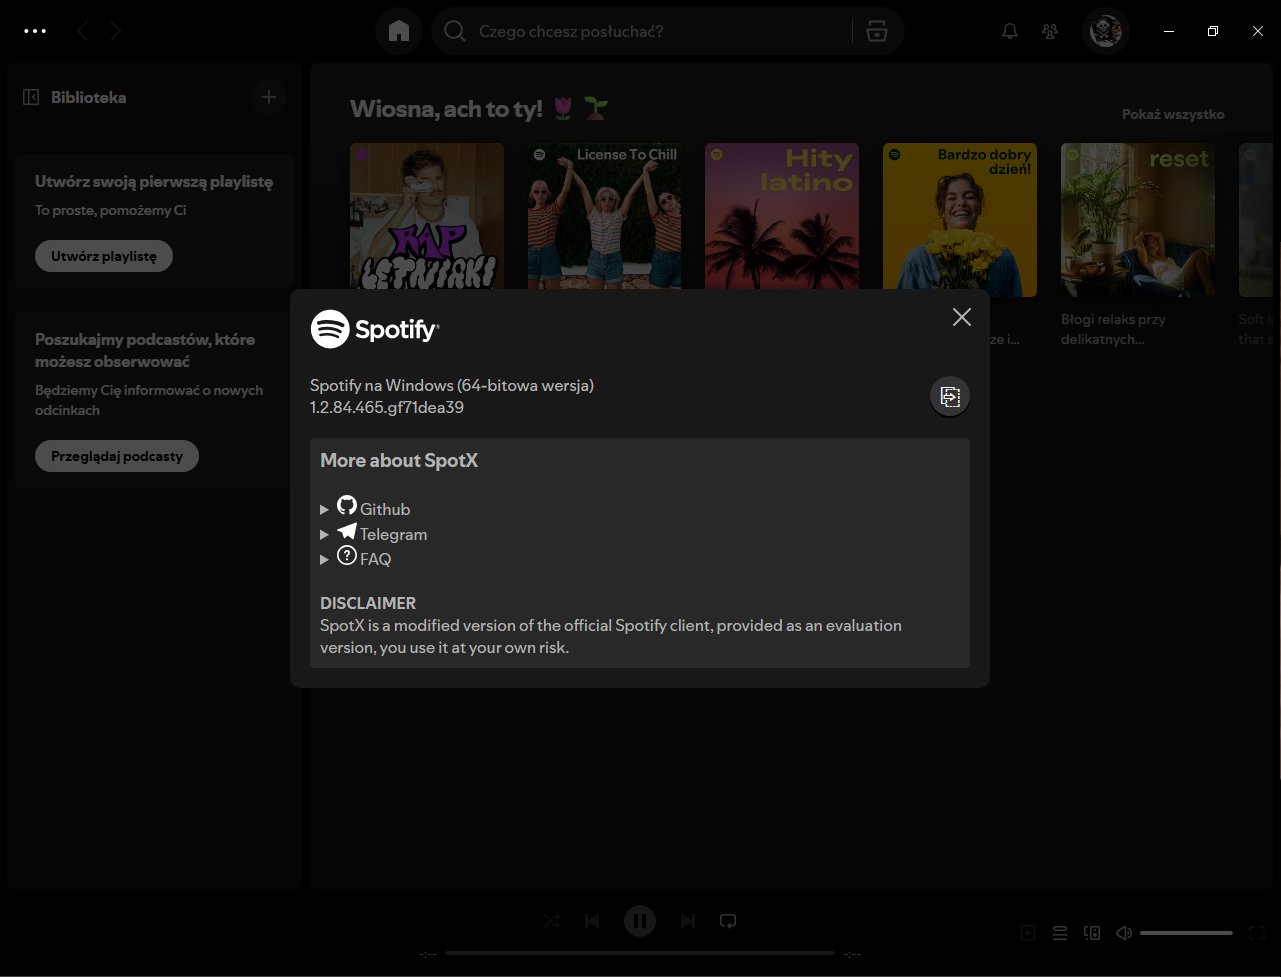
Task: Collapse the Biblioteka sidebar
Action: pyautogui.click(x=31, y=97)
